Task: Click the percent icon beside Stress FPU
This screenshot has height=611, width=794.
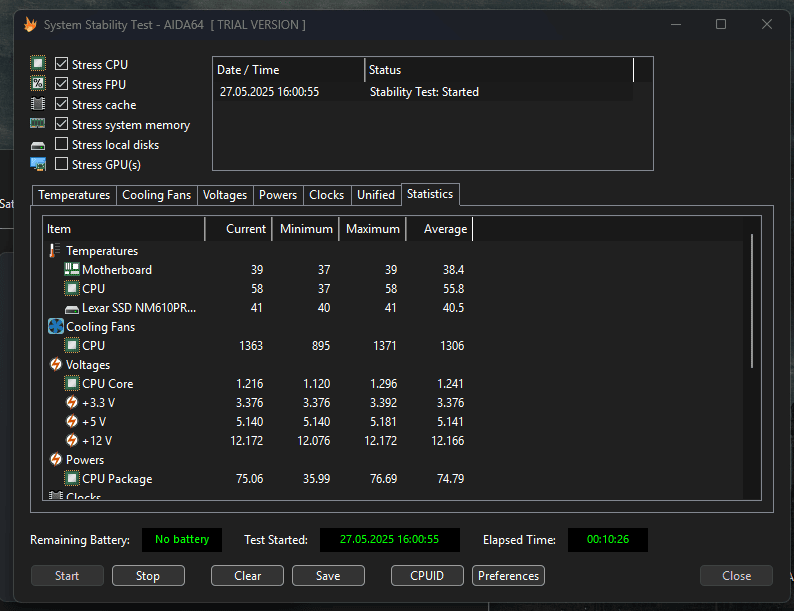Action: [38, 84]
